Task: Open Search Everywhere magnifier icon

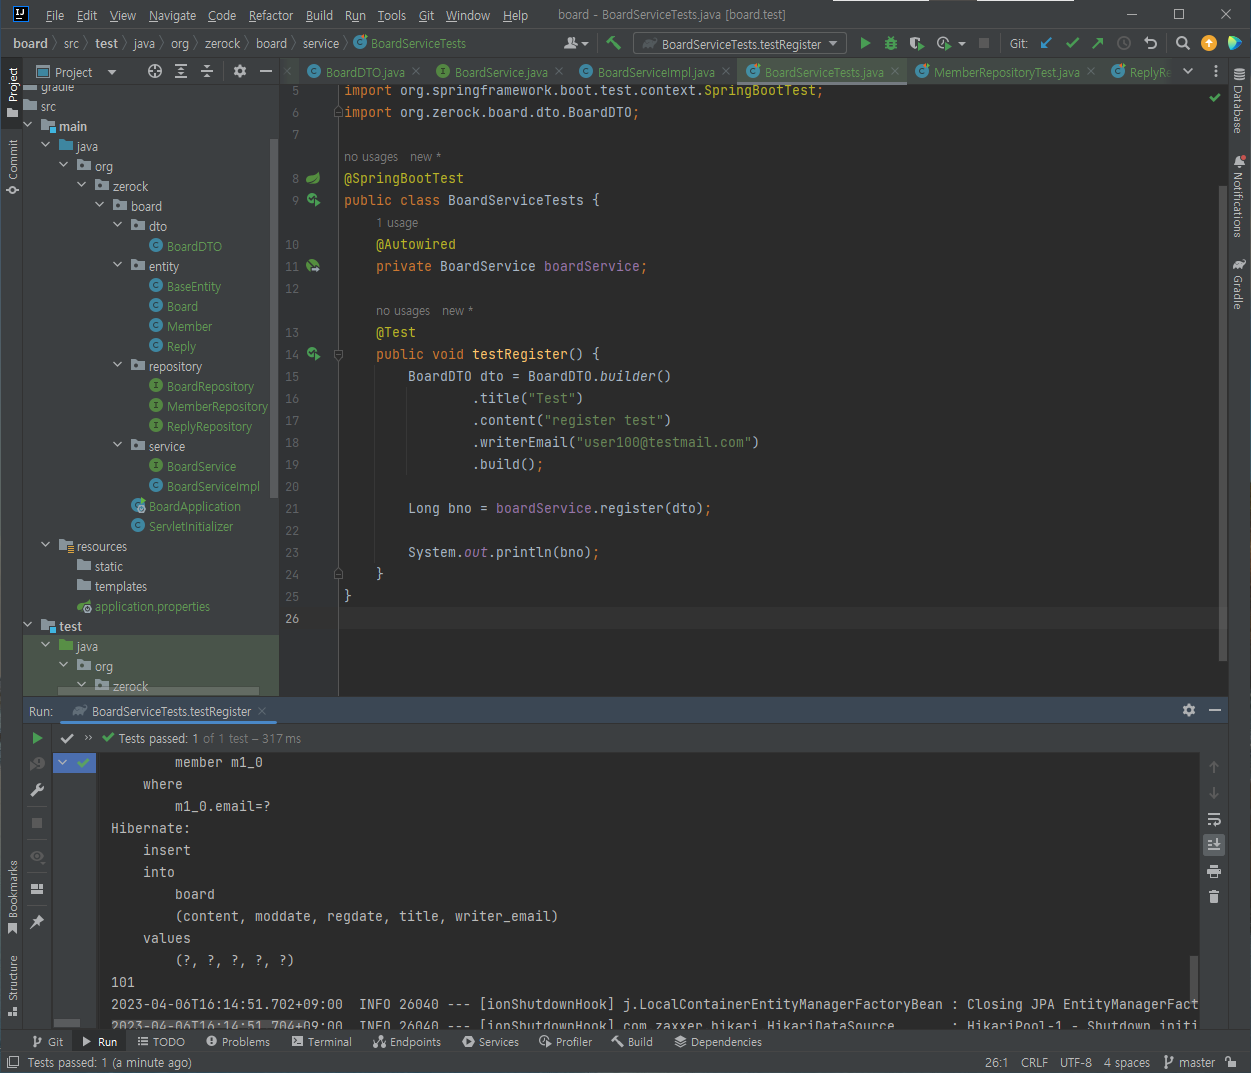Action: (1183, 43)
